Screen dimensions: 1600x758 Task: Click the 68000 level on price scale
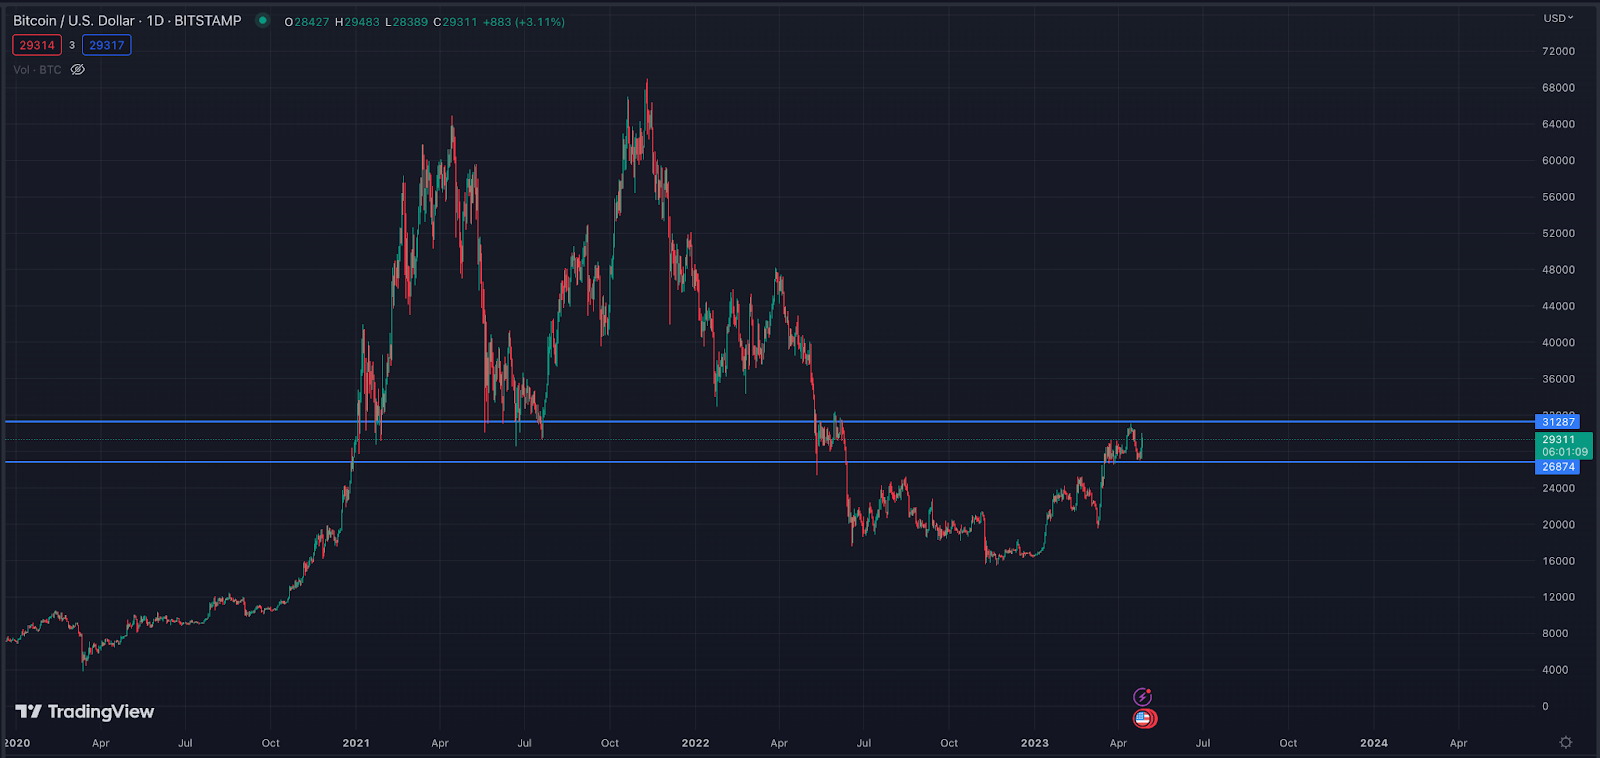[1557, 88]
